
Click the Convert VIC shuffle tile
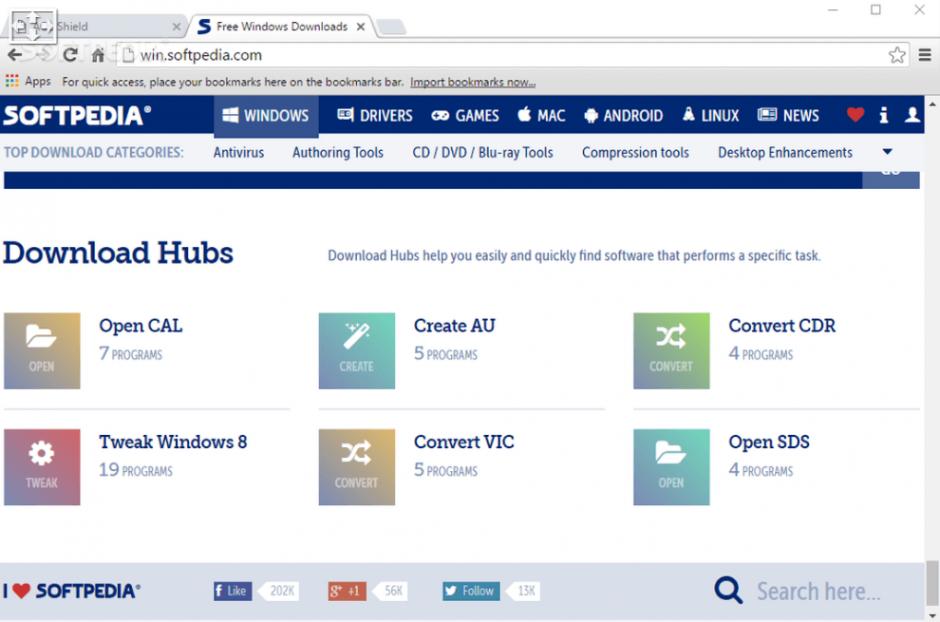(x=357, y=467)
